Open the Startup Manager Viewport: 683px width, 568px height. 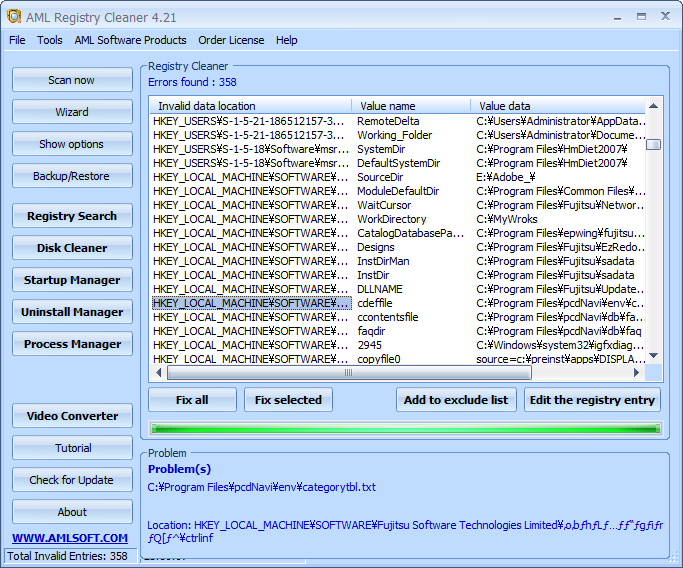(72, 280)
